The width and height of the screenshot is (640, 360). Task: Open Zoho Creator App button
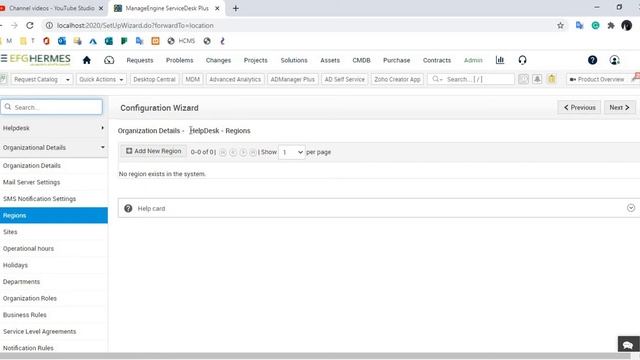(x=397, y=79)
